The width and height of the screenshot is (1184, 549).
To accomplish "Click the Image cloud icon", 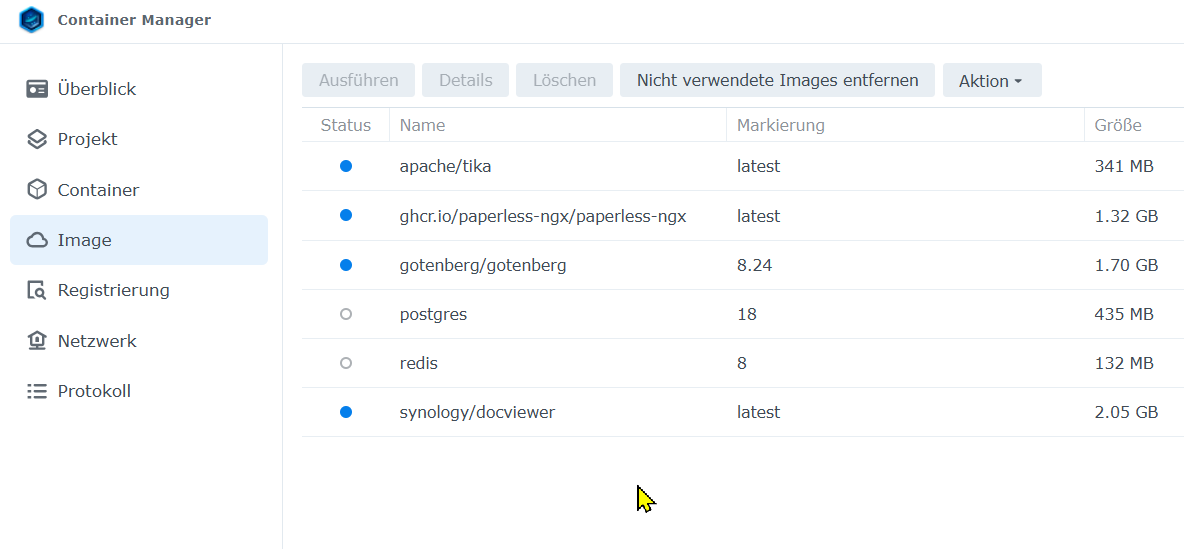I will 37,240.
